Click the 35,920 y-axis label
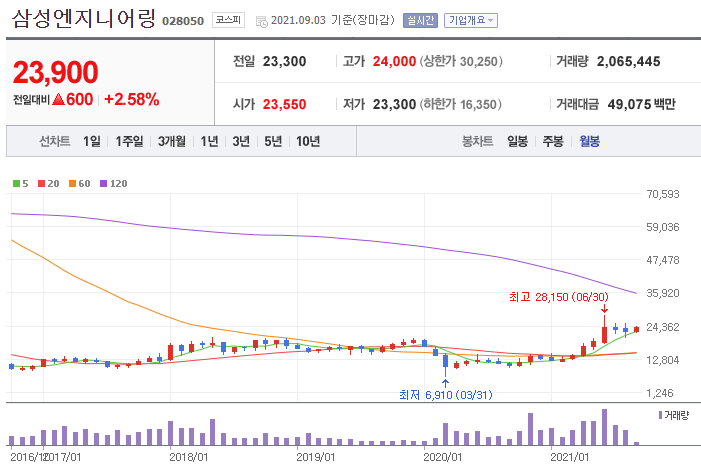 point(663,293)
